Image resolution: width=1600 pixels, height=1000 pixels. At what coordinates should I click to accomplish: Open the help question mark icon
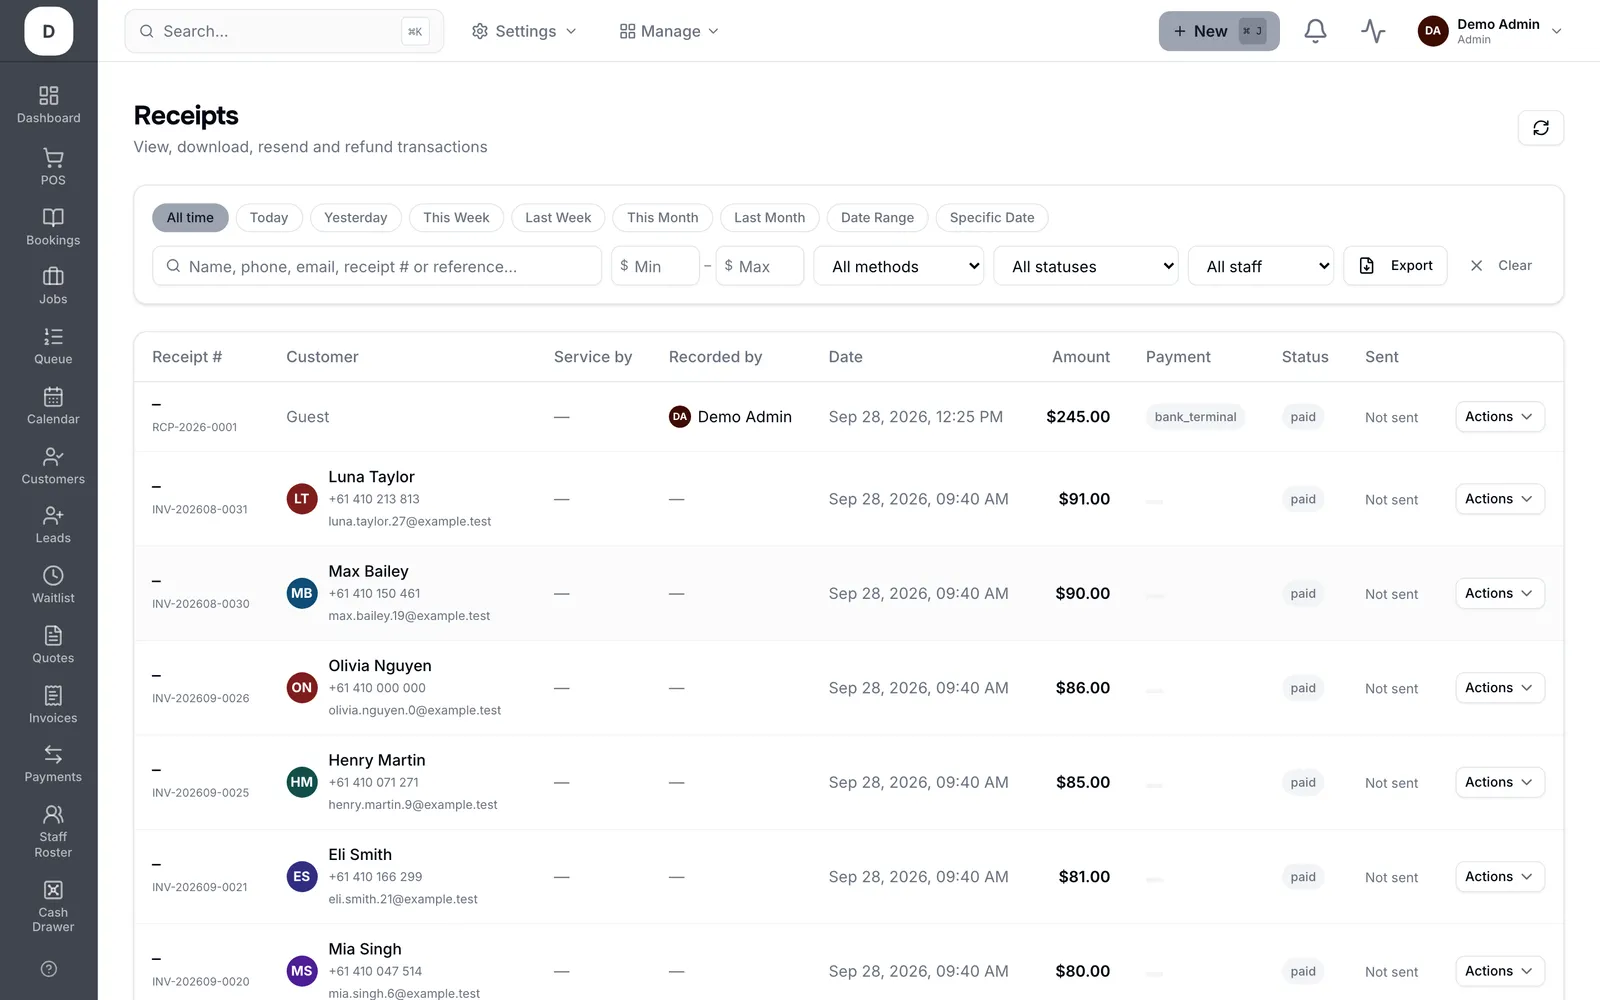[x=49, y=968]
